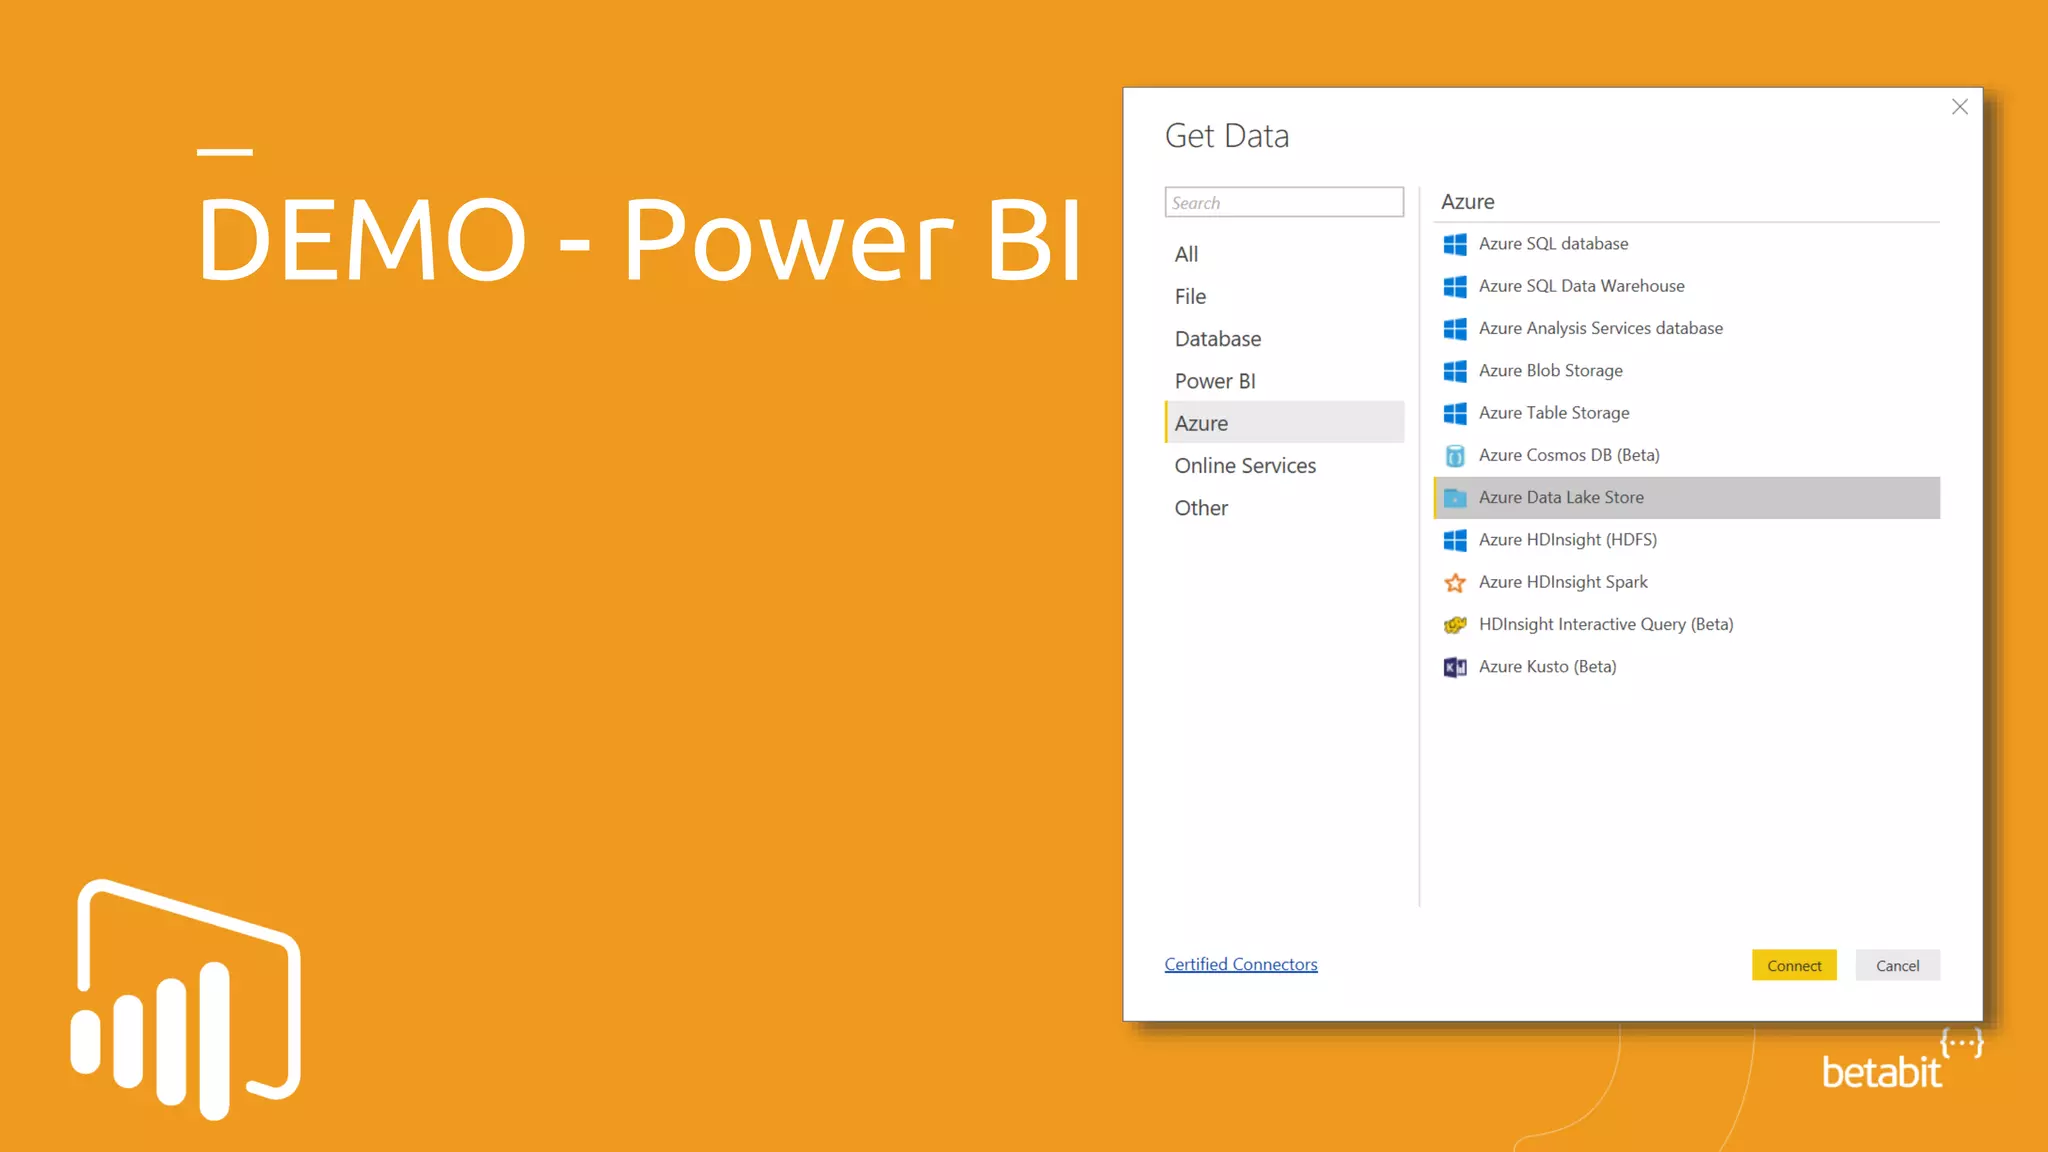The width and height of the screenshot is (2048, 1152).
Task: Select the 'Azure Data Lake Store' row
Action: pyautogui.click(x=1687, y=498)
